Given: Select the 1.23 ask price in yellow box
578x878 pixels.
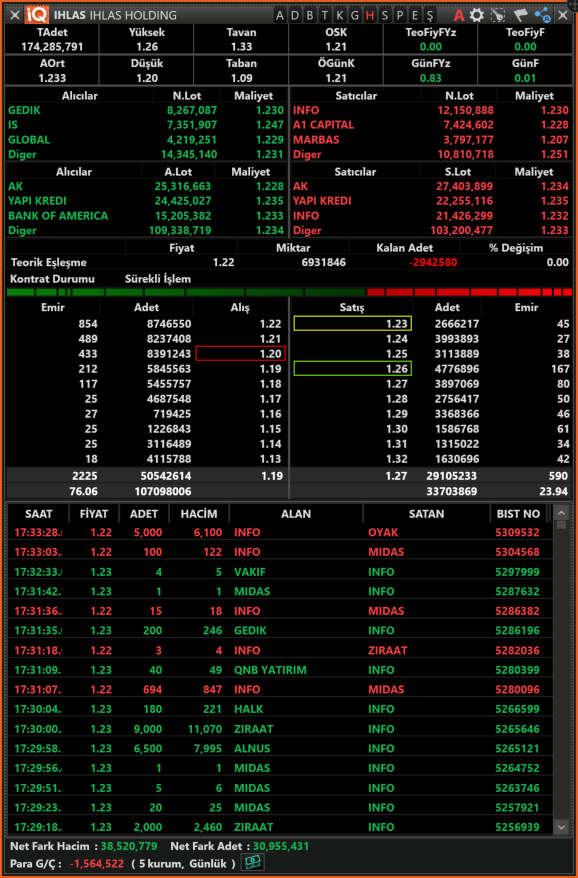Looking at the screenshot, I should click(353, 324).
